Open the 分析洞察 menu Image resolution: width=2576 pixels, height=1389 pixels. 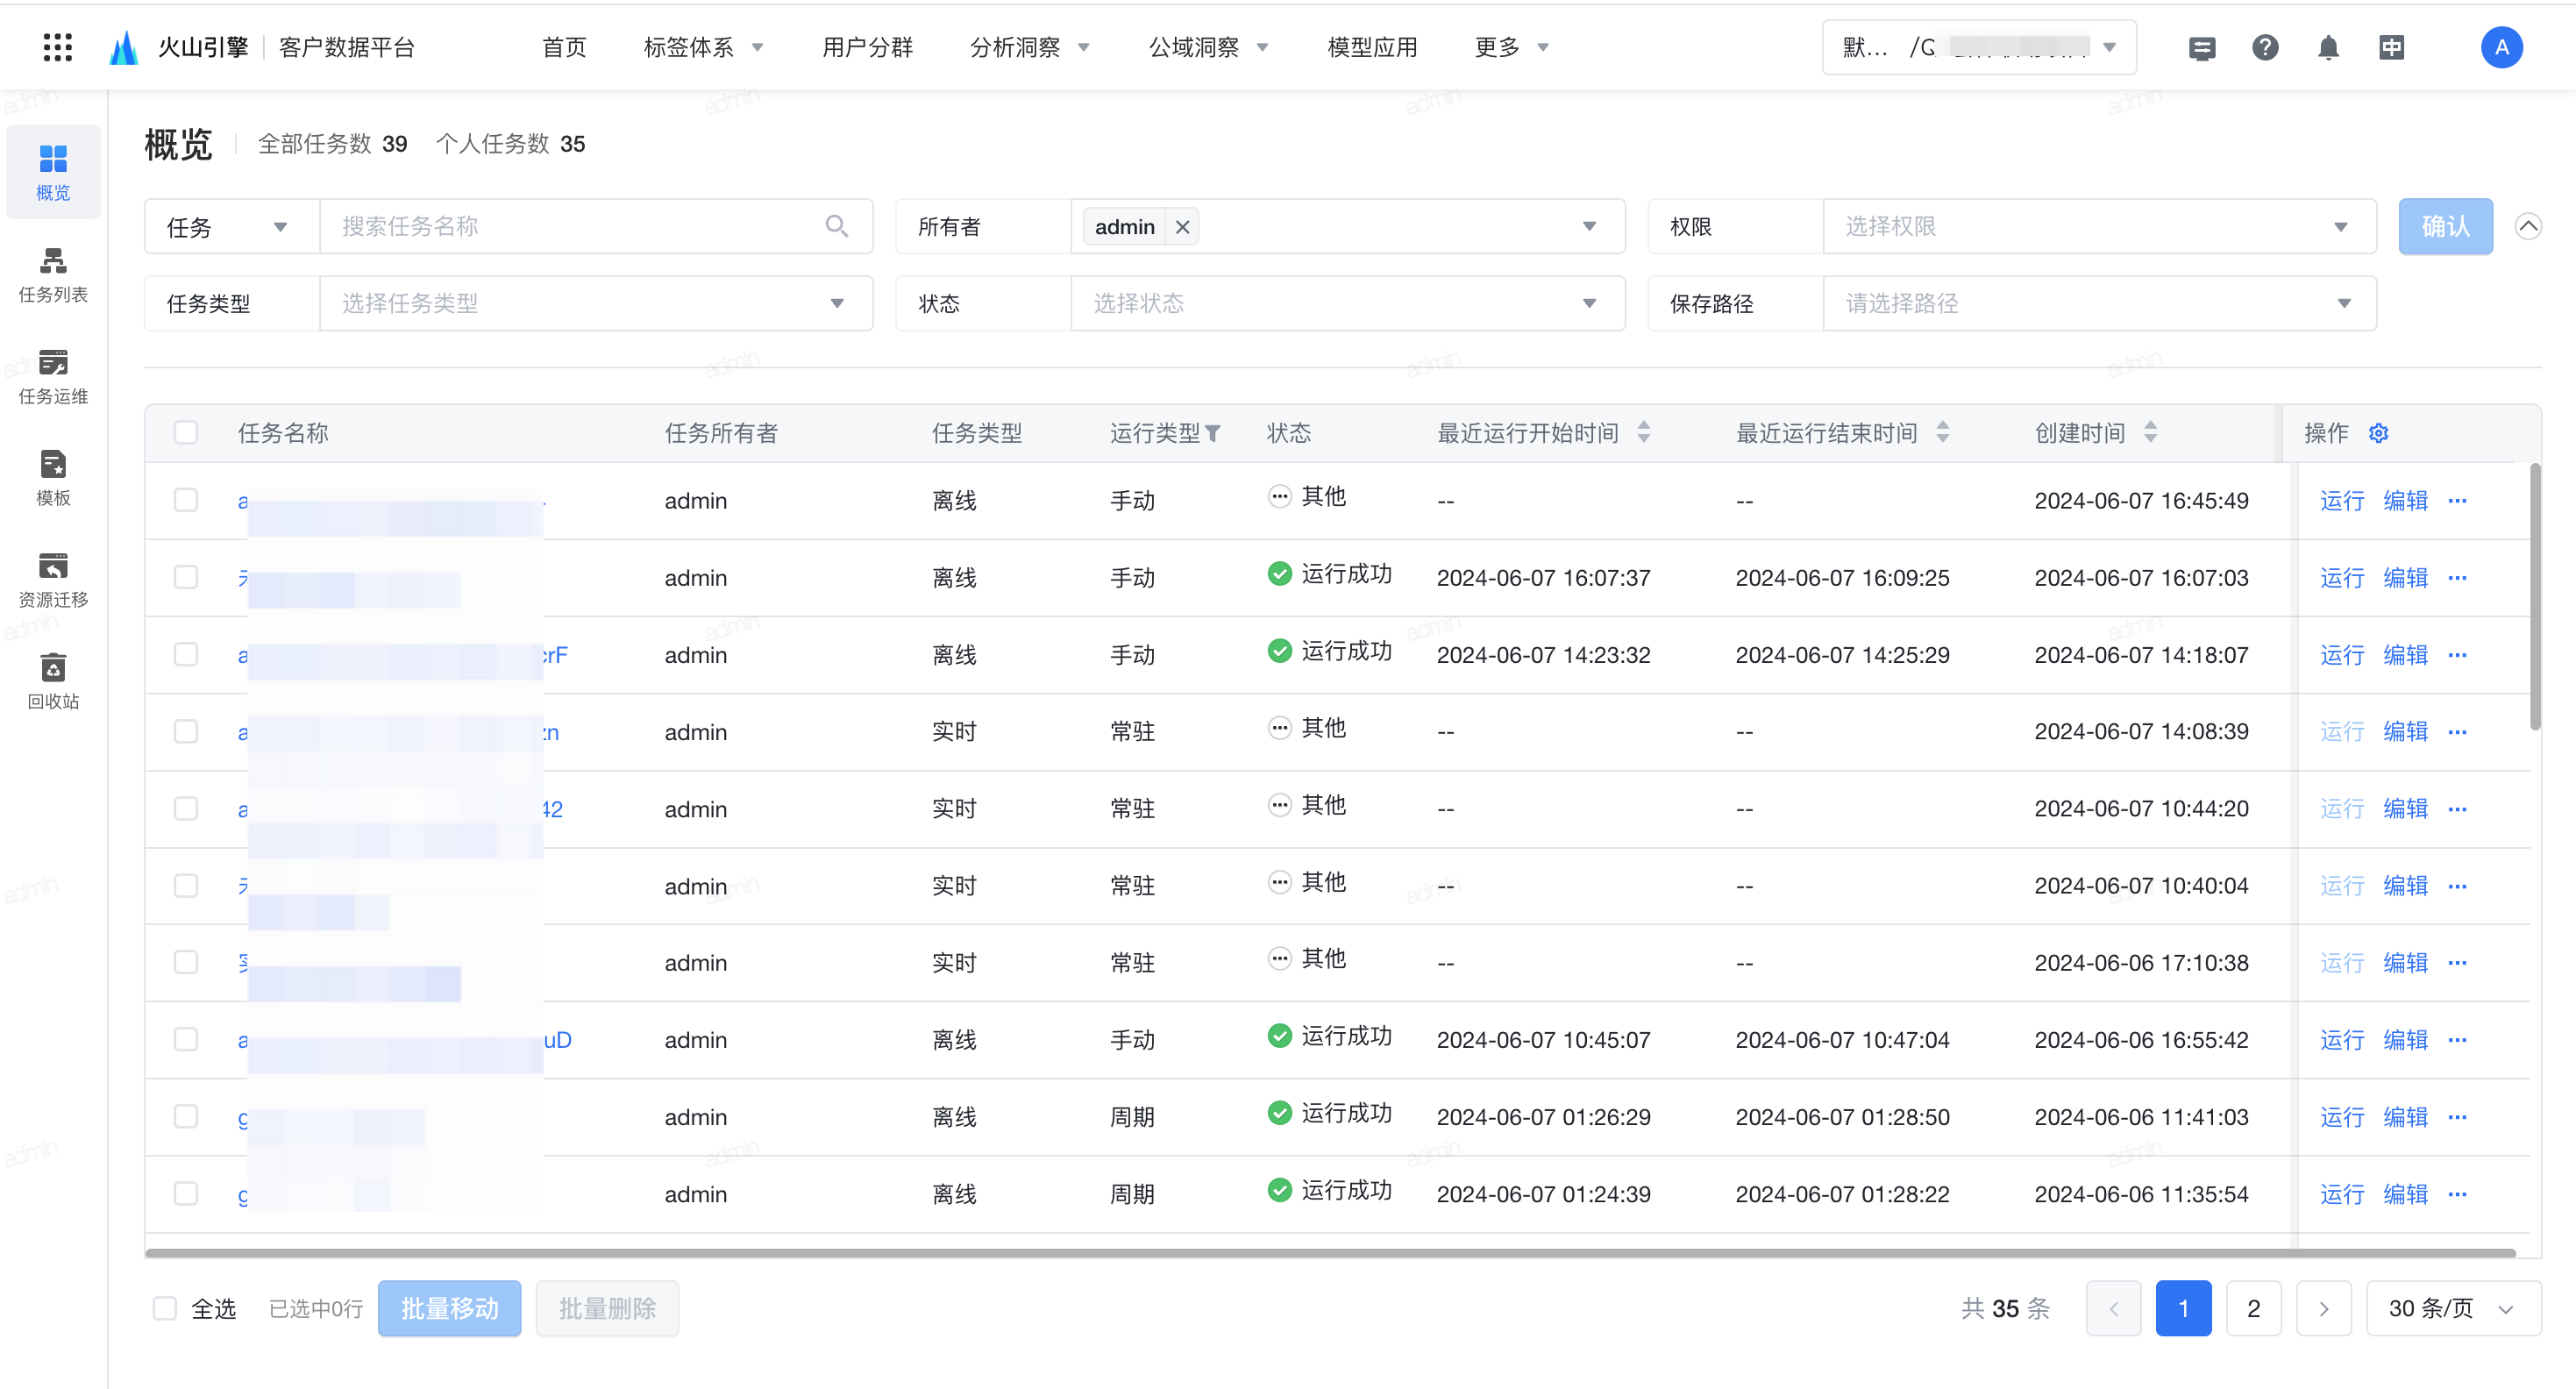1030,47
